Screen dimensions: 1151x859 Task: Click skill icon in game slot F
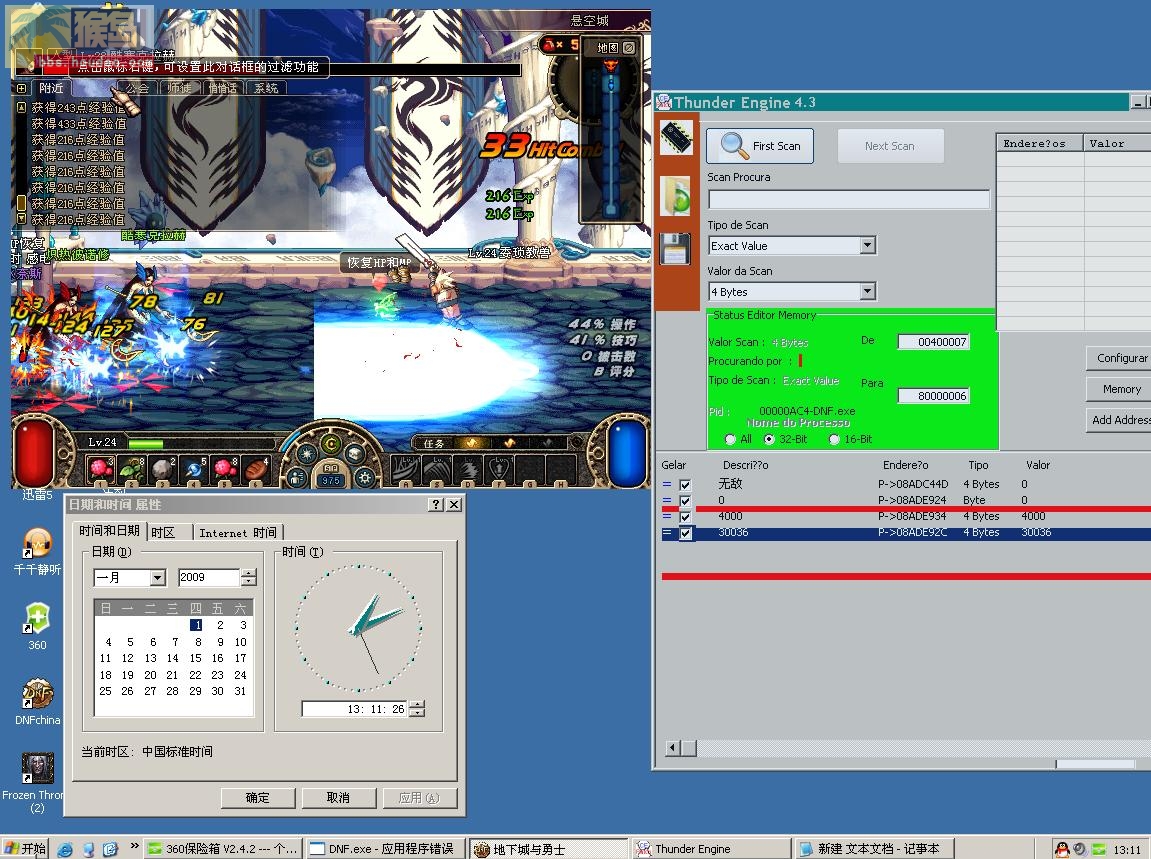click(x=500, y=470)
